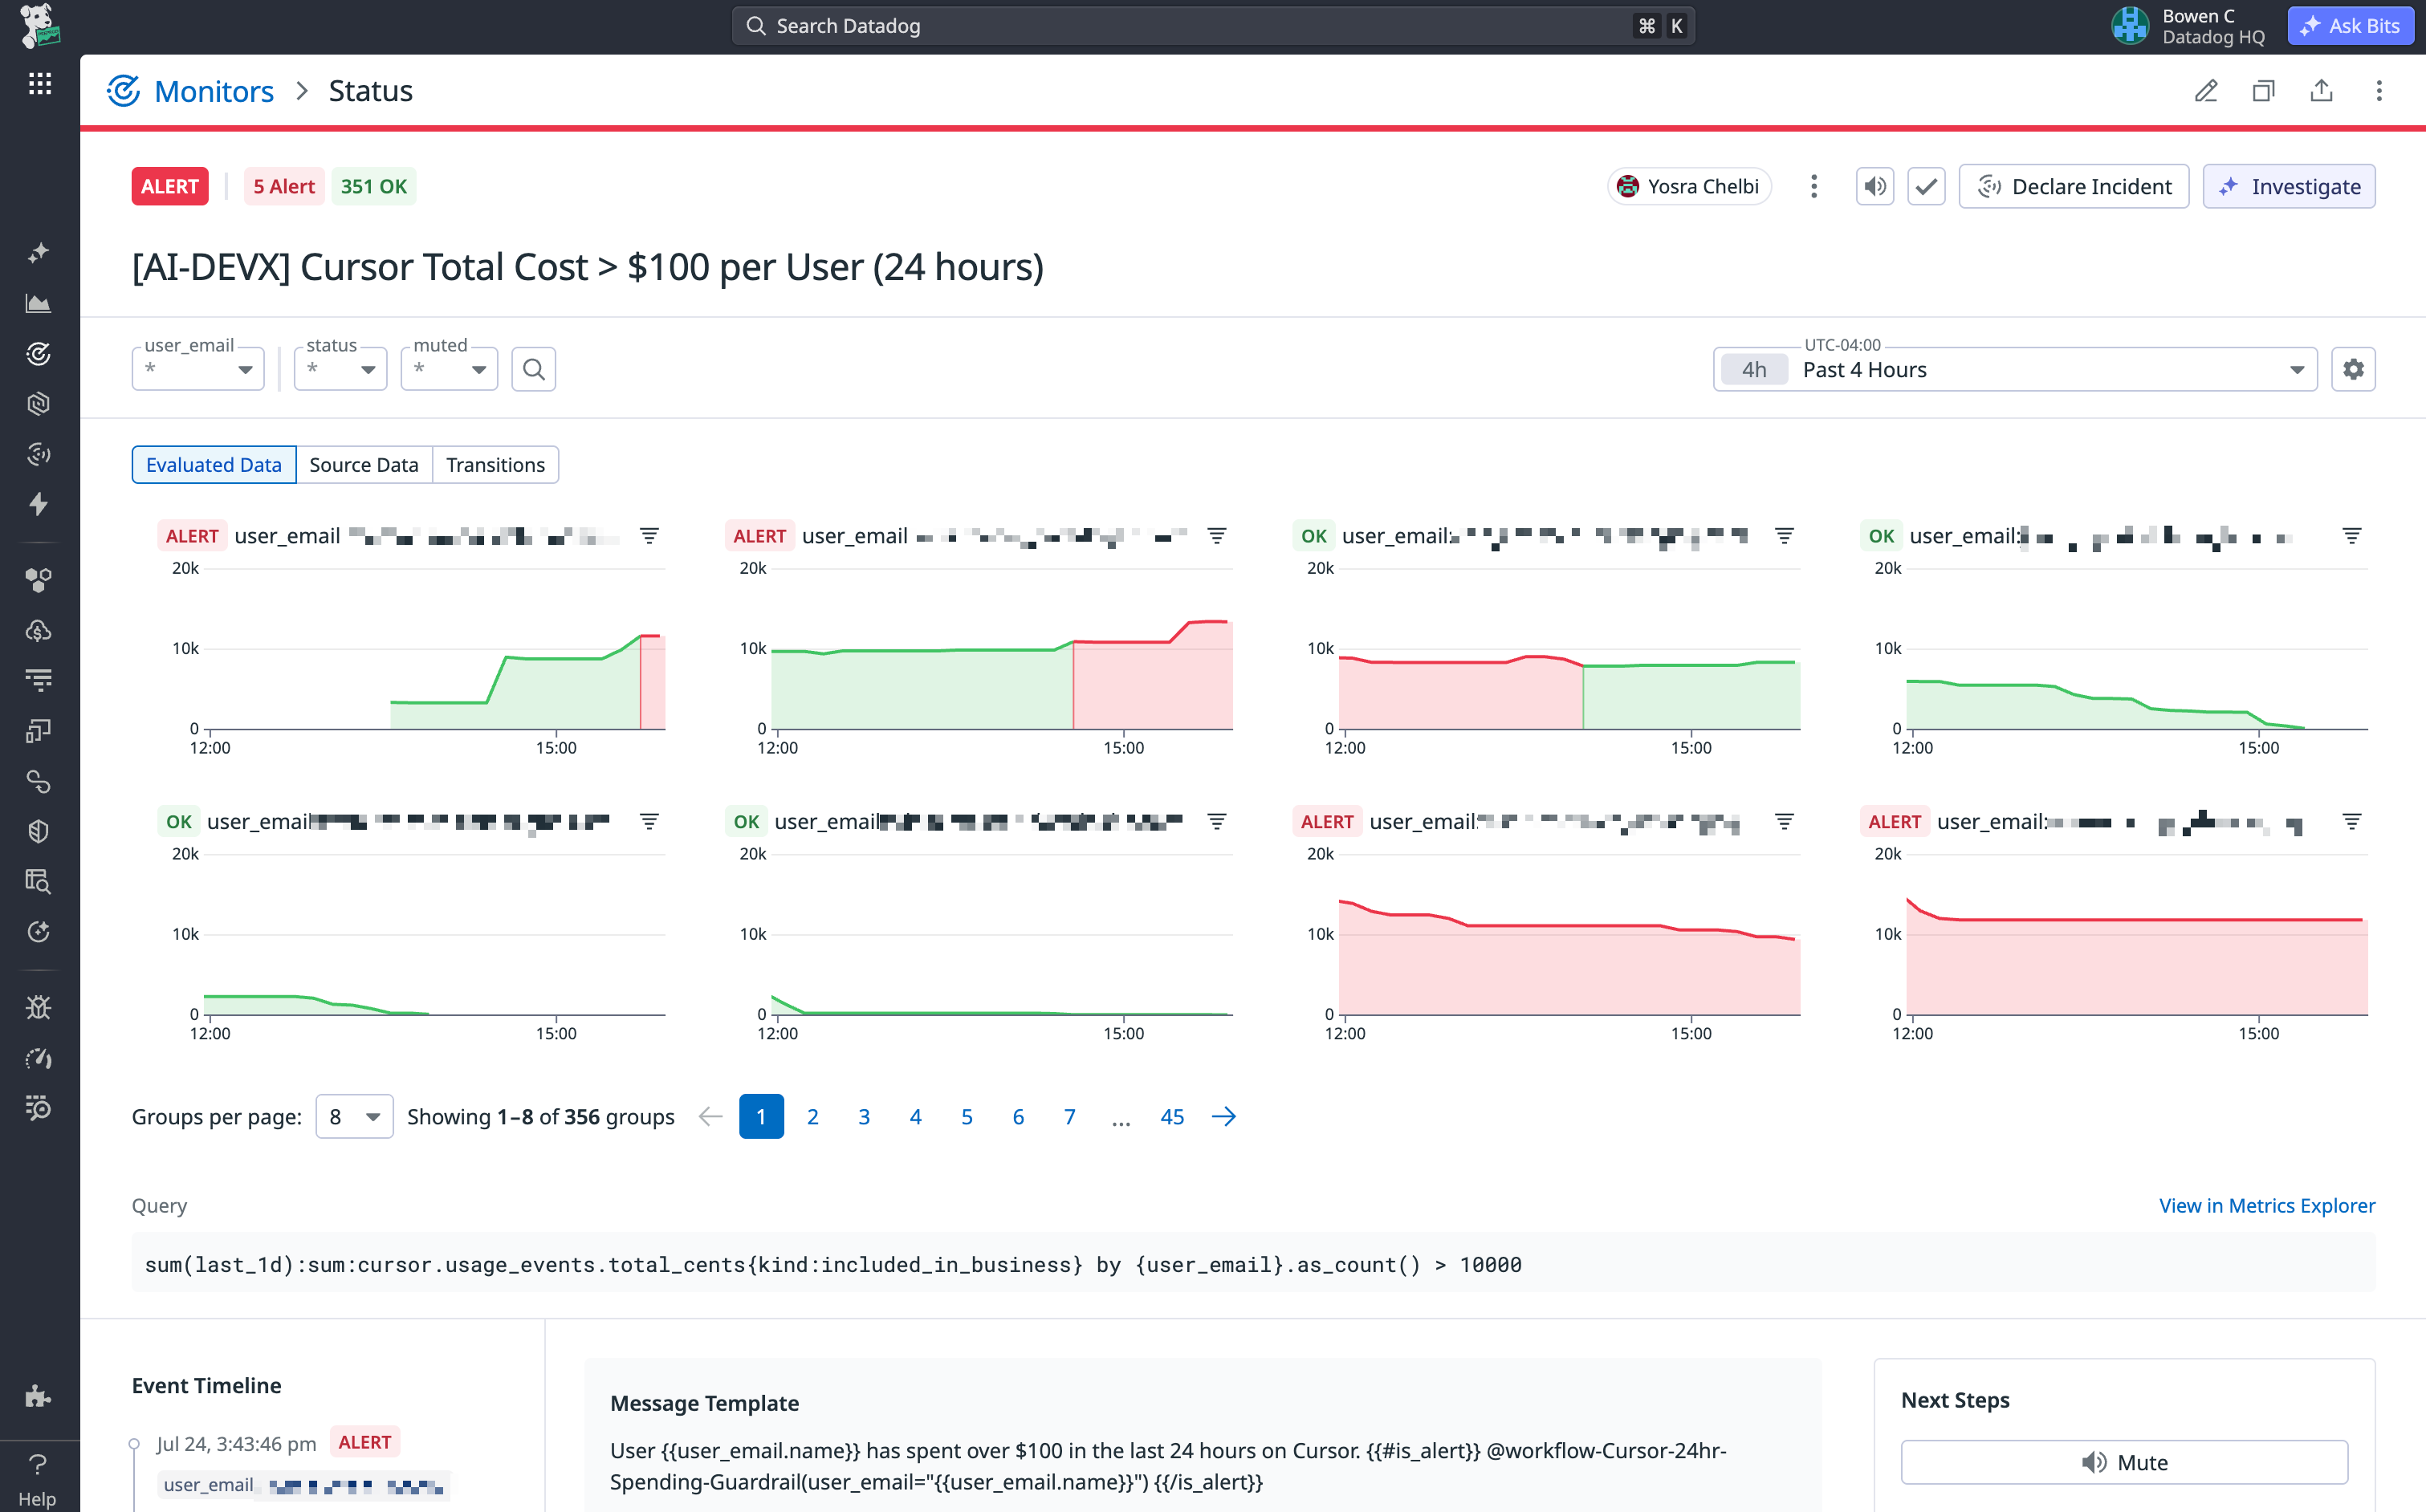Open the lightning bolt sidebar icon

(39, 504)
